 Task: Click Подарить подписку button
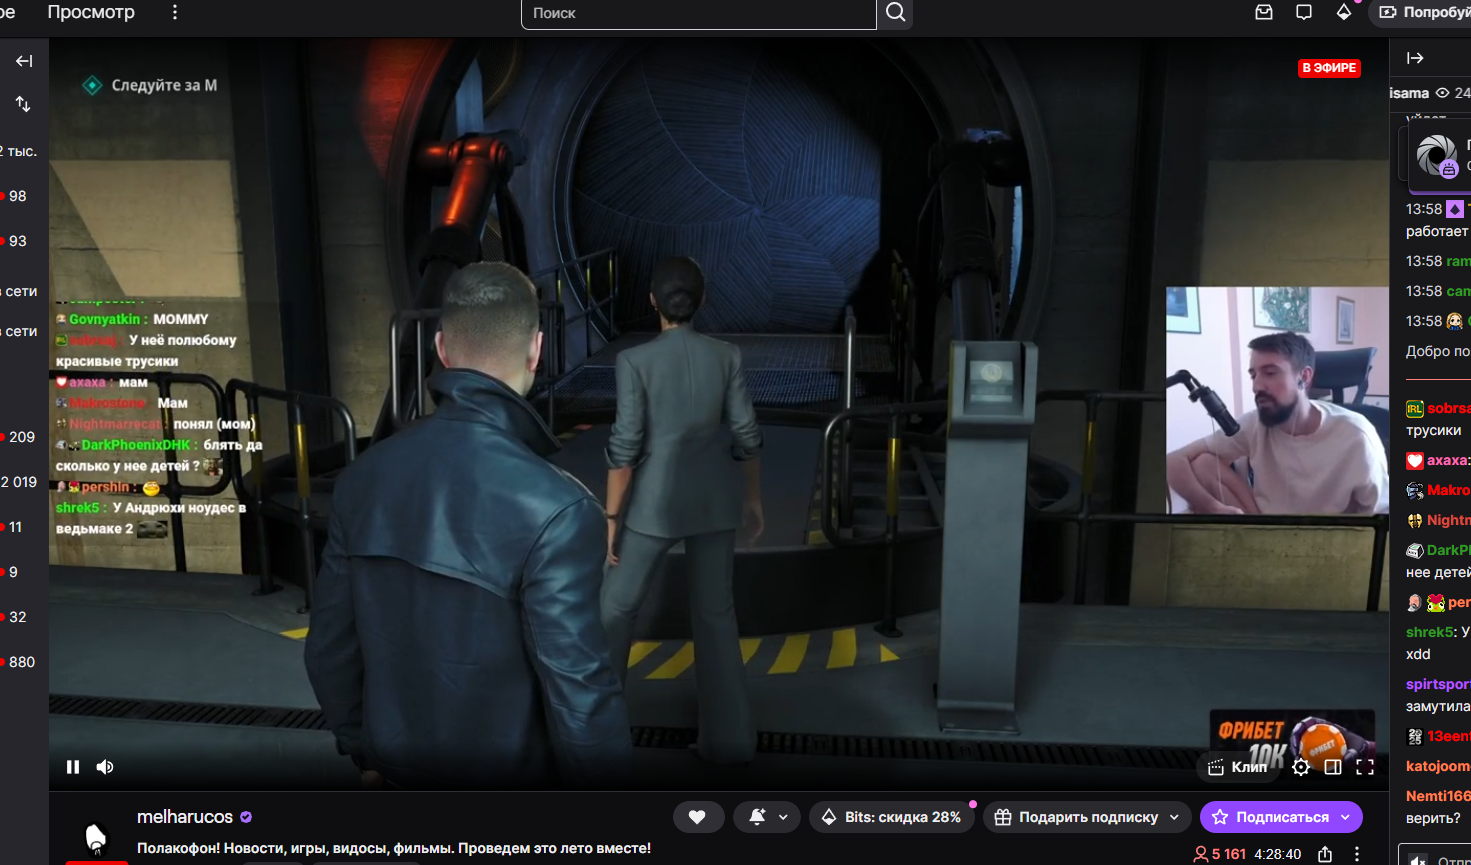(x=1077, y=817)
